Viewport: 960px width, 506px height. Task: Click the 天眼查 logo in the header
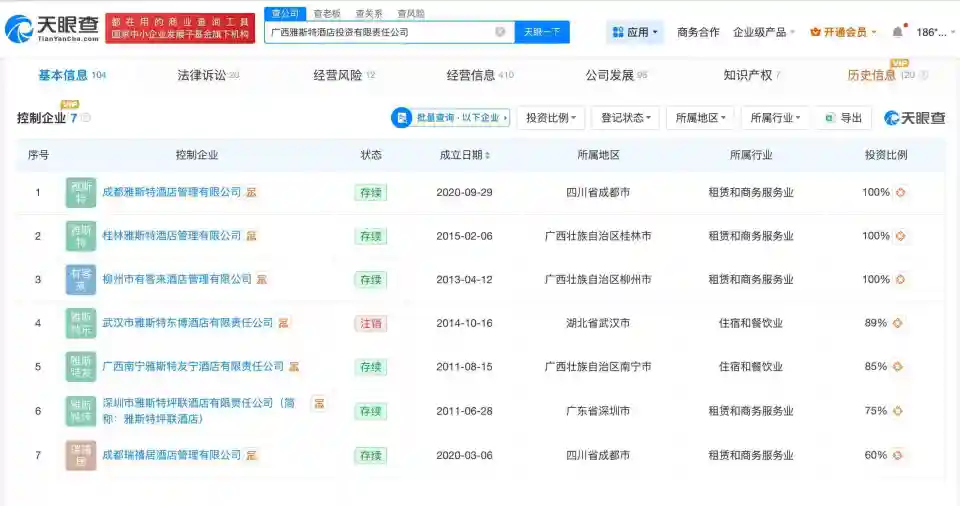pos(52,28)
